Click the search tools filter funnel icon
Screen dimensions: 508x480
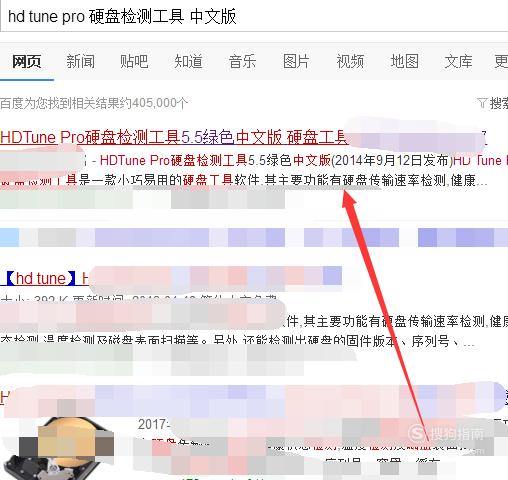click(482, 103)
